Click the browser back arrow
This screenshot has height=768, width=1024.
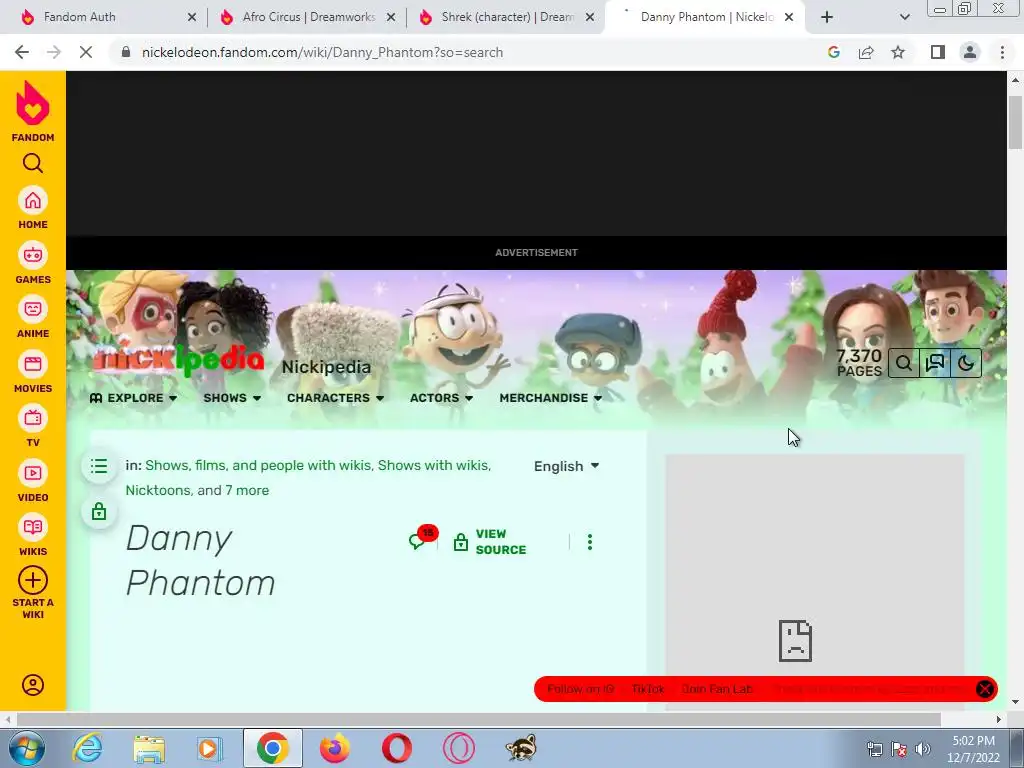[22, 52]
